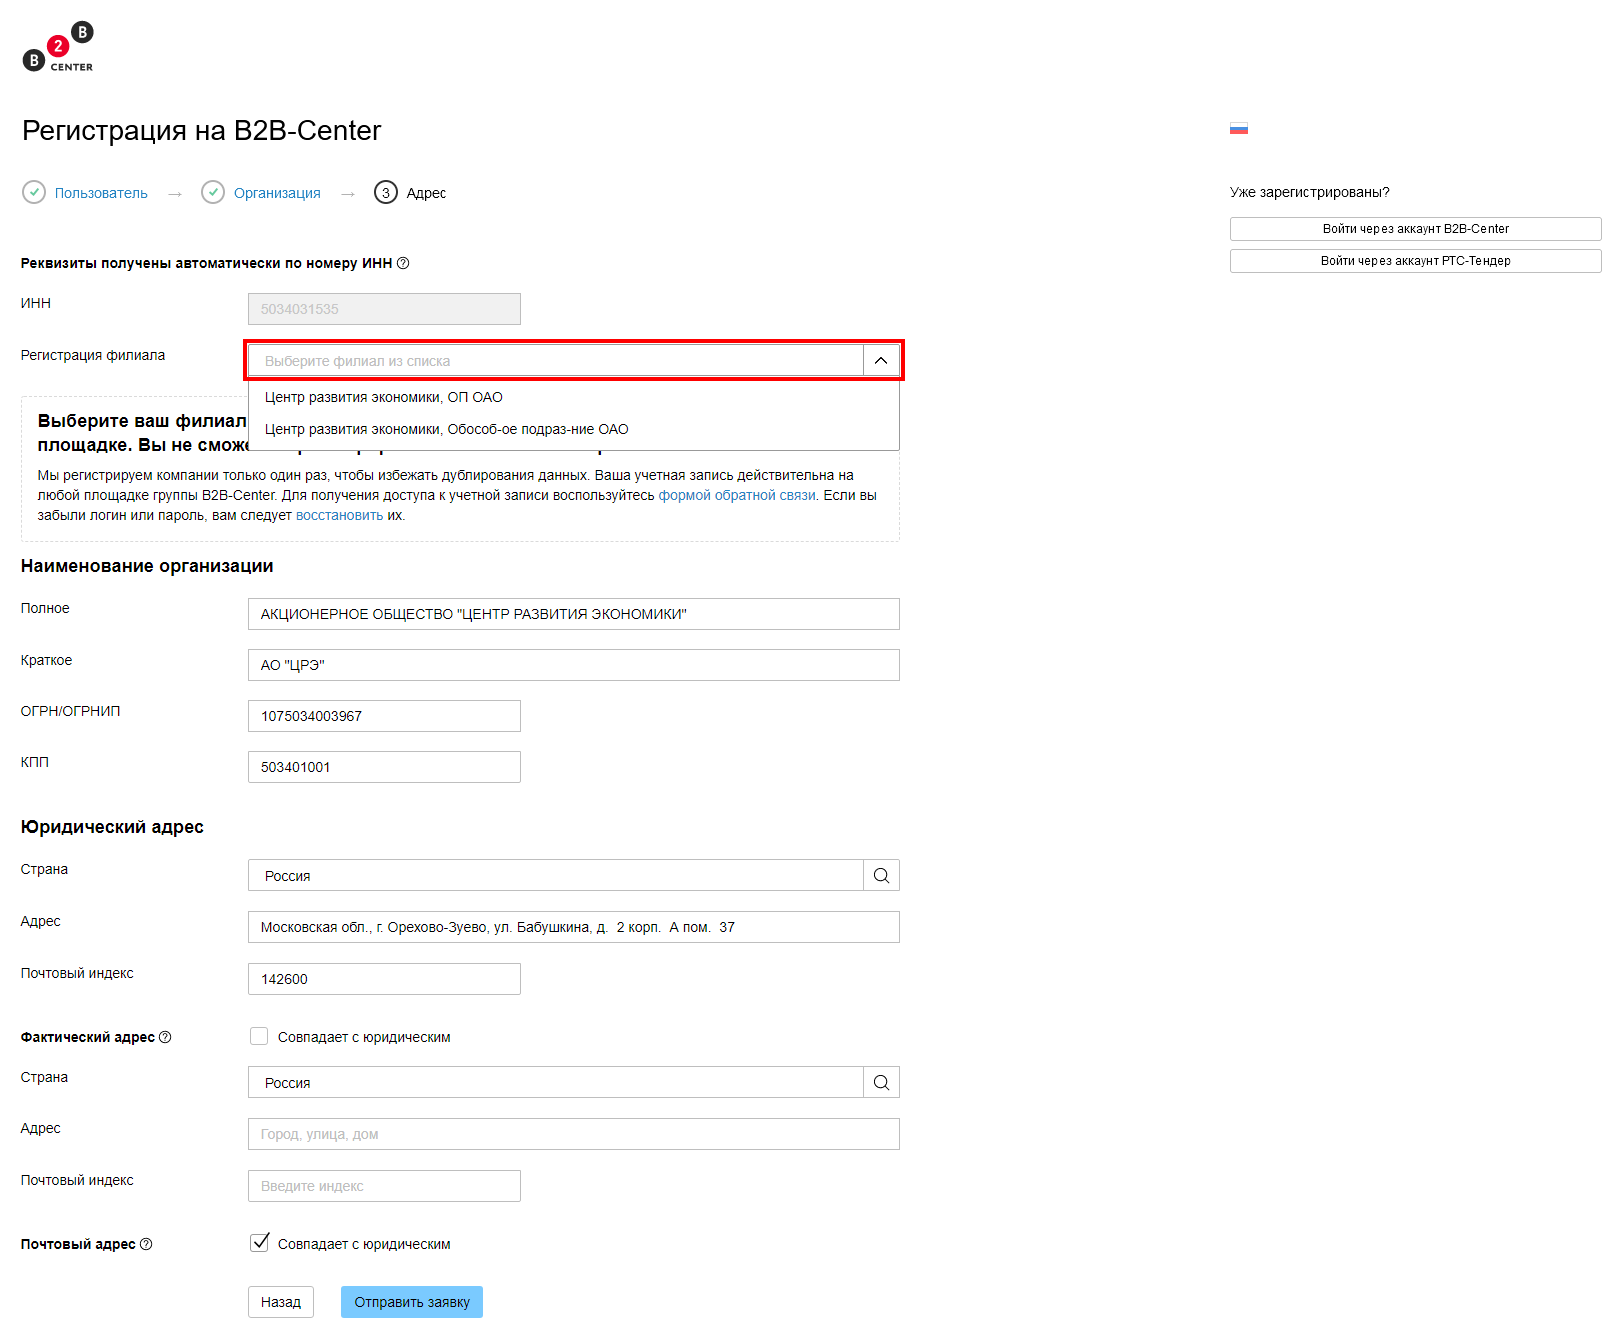Click the Наименование организации heading
1621x1337 pixels.
tap(147, 566)
